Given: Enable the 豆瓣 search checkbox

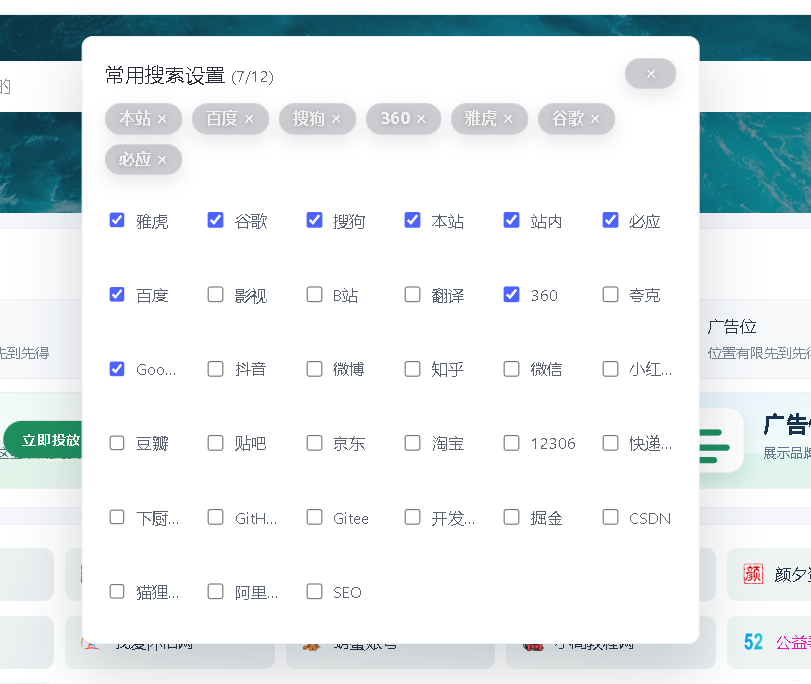Looking at the screenshot, I should pyautogui.click(x=117, y=443).
